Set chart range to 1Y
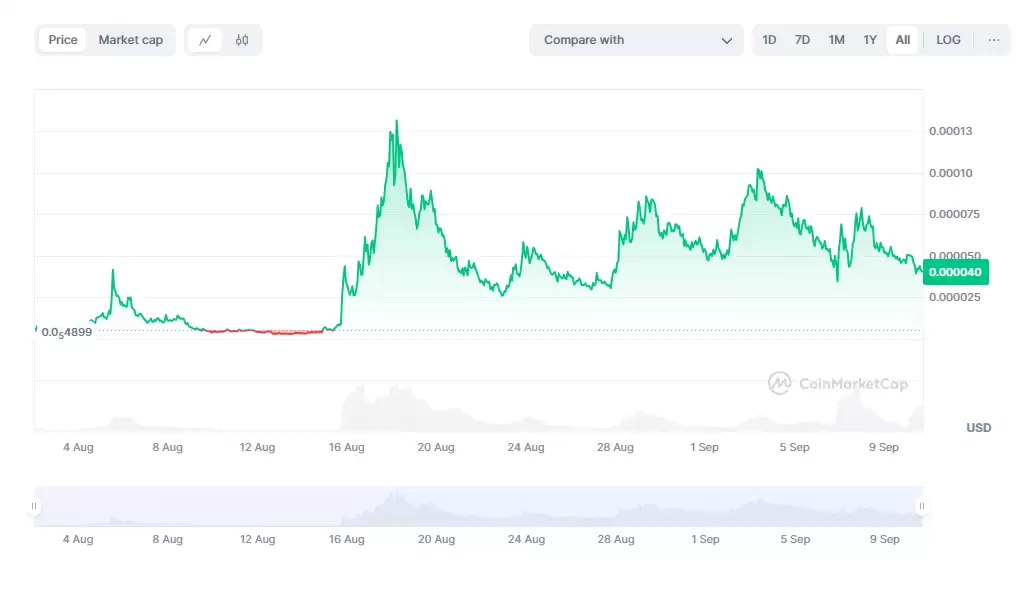The image size is (1030, 596). 870,40
